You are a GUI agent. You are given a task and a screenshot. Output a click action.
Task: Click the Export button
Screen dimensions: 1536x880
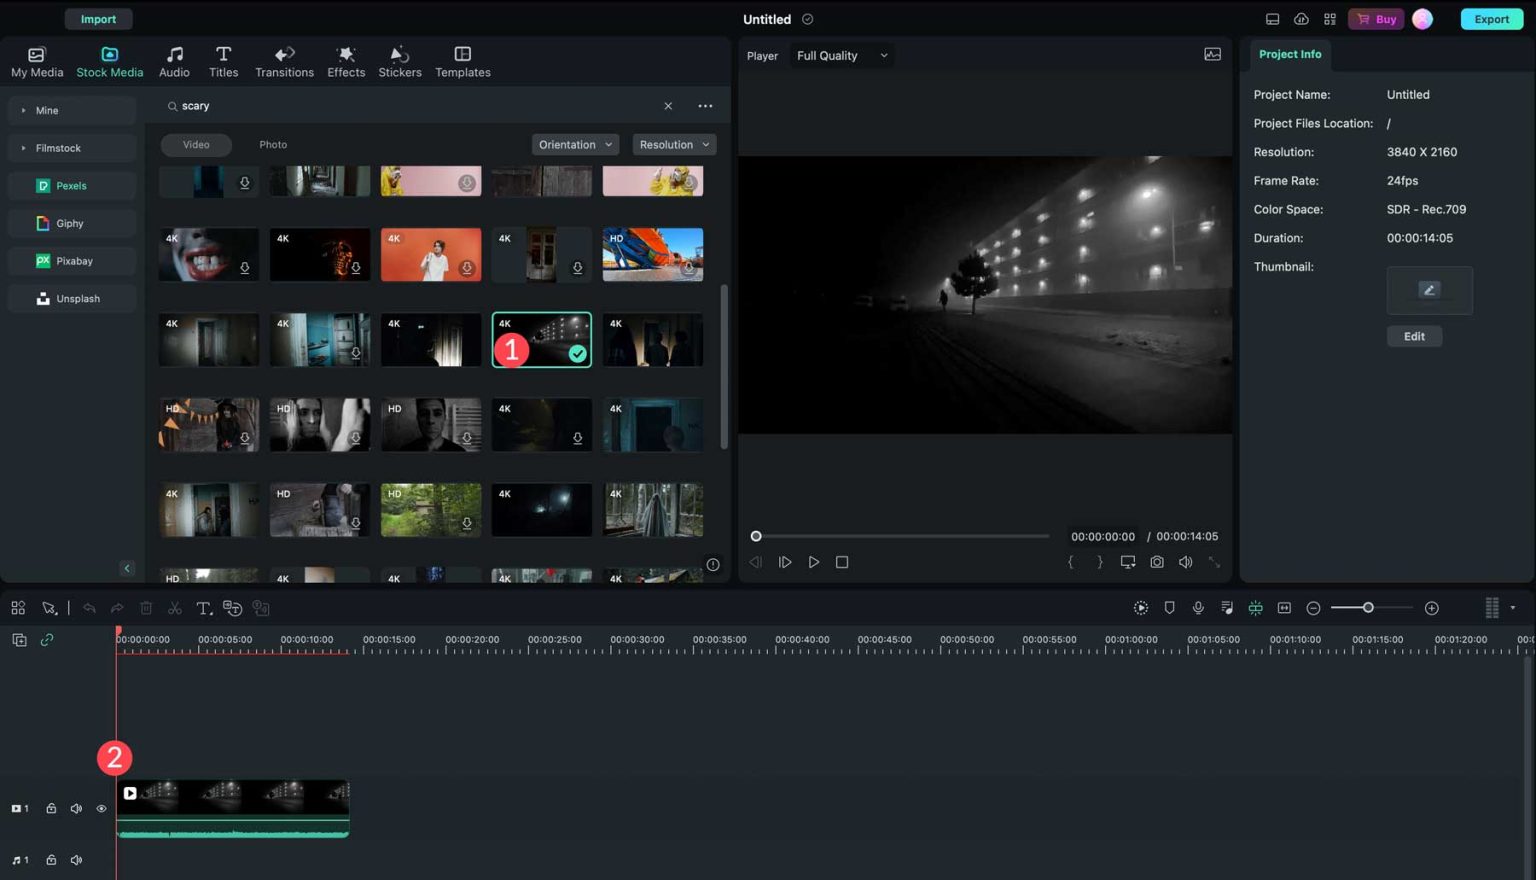(x=1491, y=19)
